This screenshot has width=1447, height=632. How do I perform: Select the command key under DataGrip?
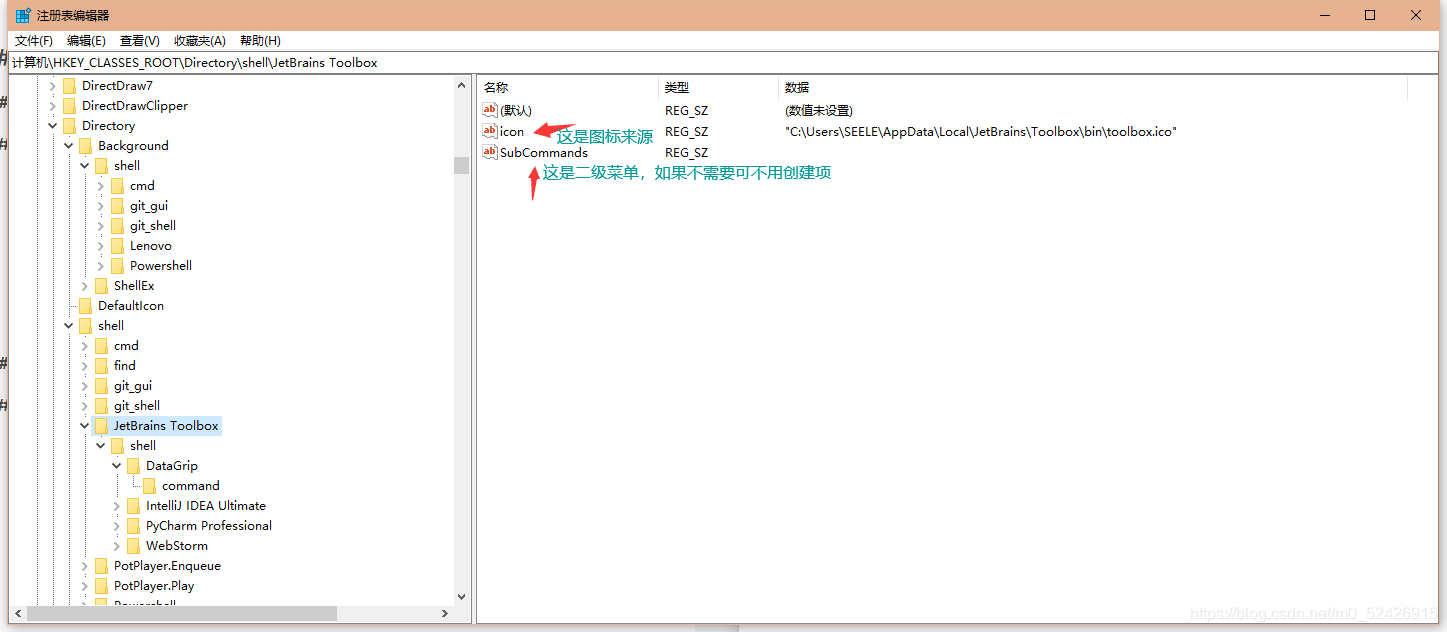(x=191, y=486)
